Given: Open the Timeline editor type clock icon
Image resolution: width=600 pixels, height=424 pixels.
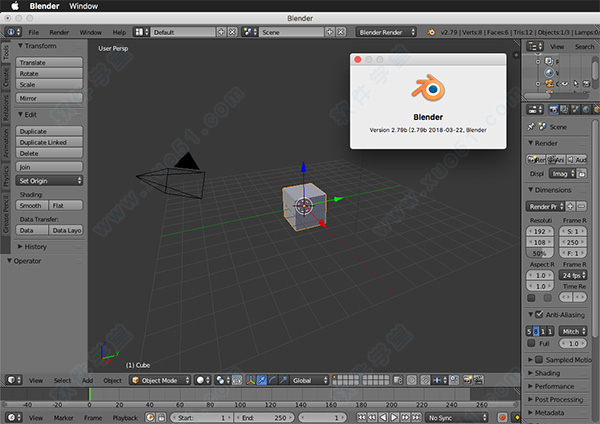Looking at the screenshot, I should click(x=14, y=417).
